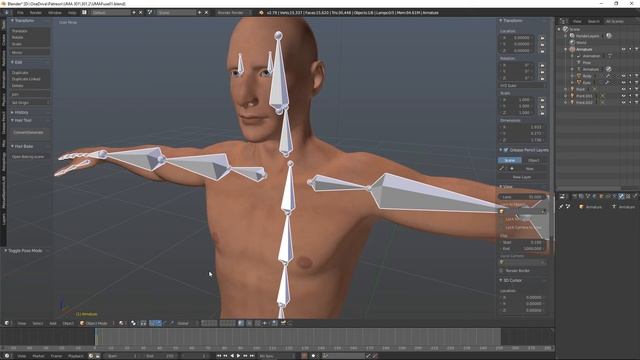640x360 pixels.
Task: Jump to start frame in timeline
Action: [x=219, y=356]
